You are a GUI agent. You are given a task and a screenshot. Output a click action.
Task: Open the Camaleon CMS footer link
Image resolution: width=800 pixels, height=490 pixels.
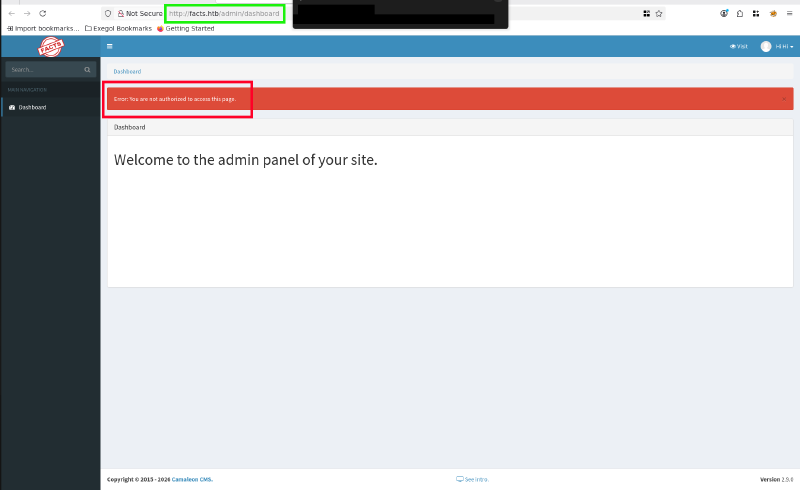tap(194, 480)
